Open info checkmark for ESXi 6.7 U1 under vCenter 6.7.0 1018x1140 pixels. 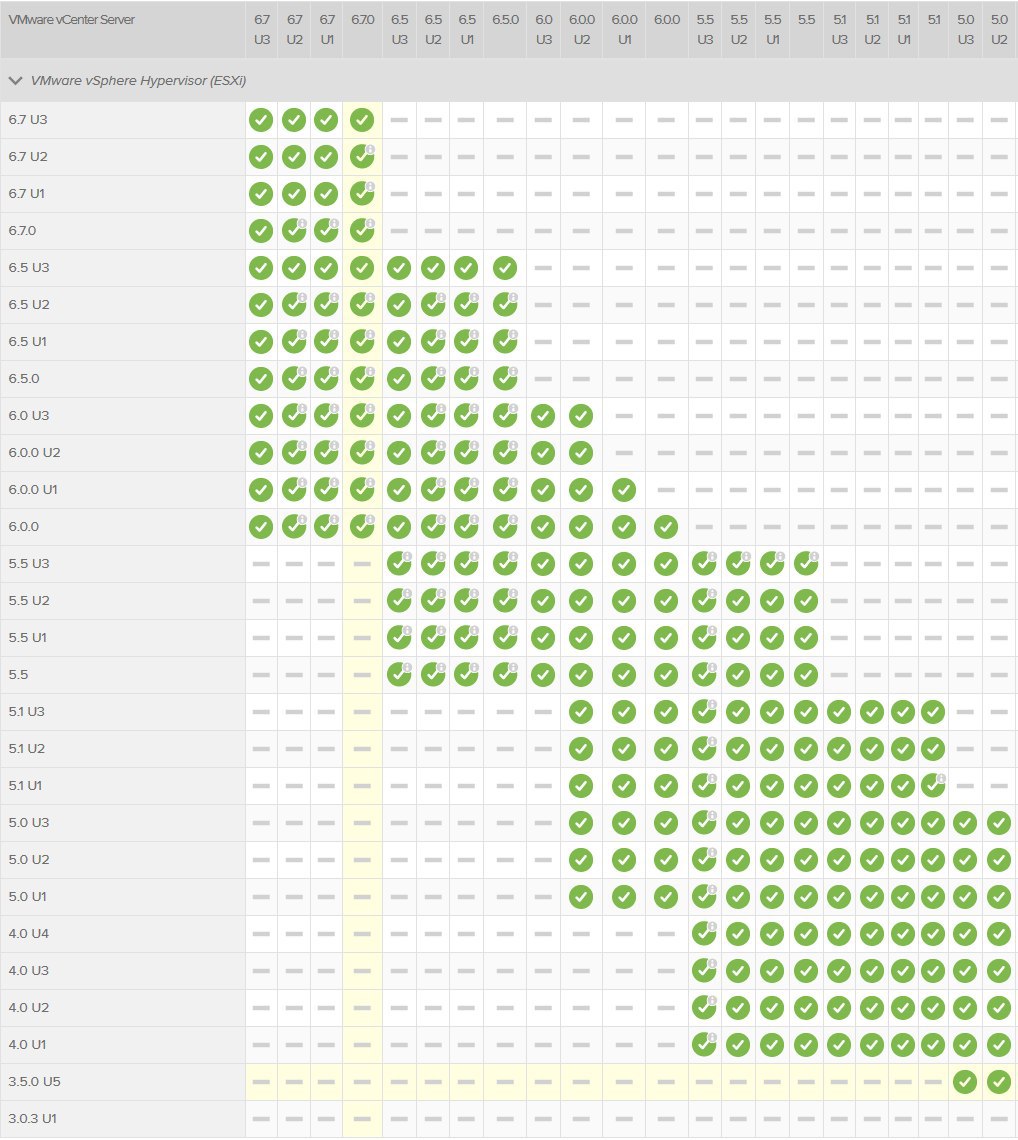pyautogui.click(x=362, y=193)
